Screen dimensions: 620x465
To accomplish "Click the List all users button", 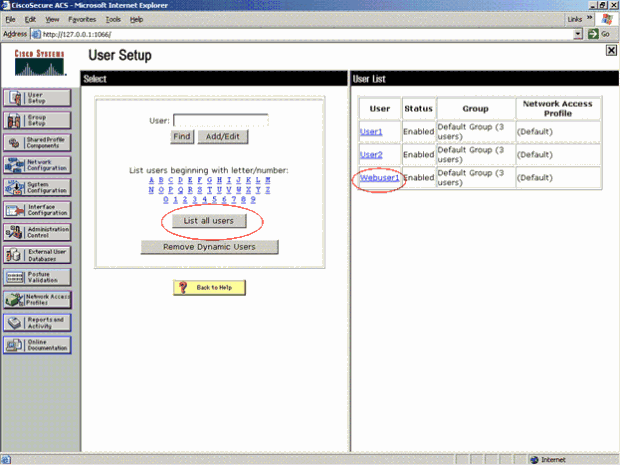I will click(x=209, y=221).
